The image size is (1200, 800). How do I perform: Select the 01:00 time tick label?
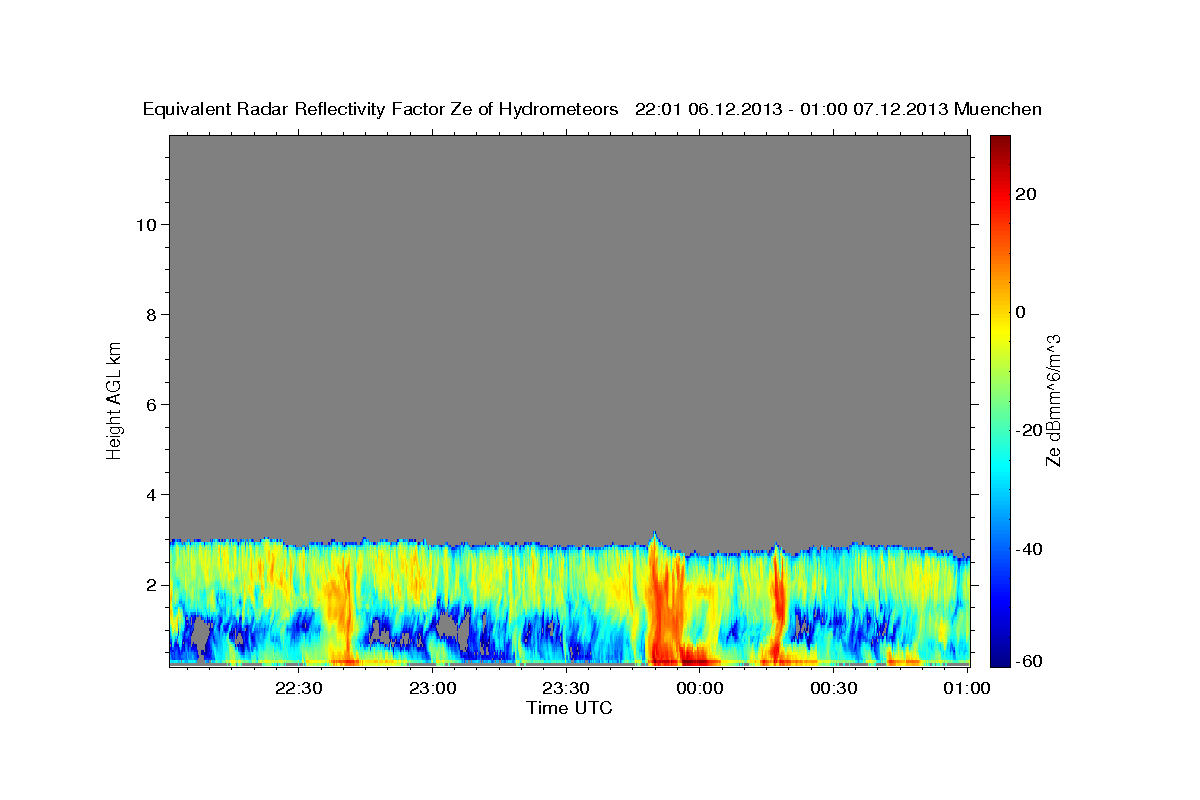(967, 688)
